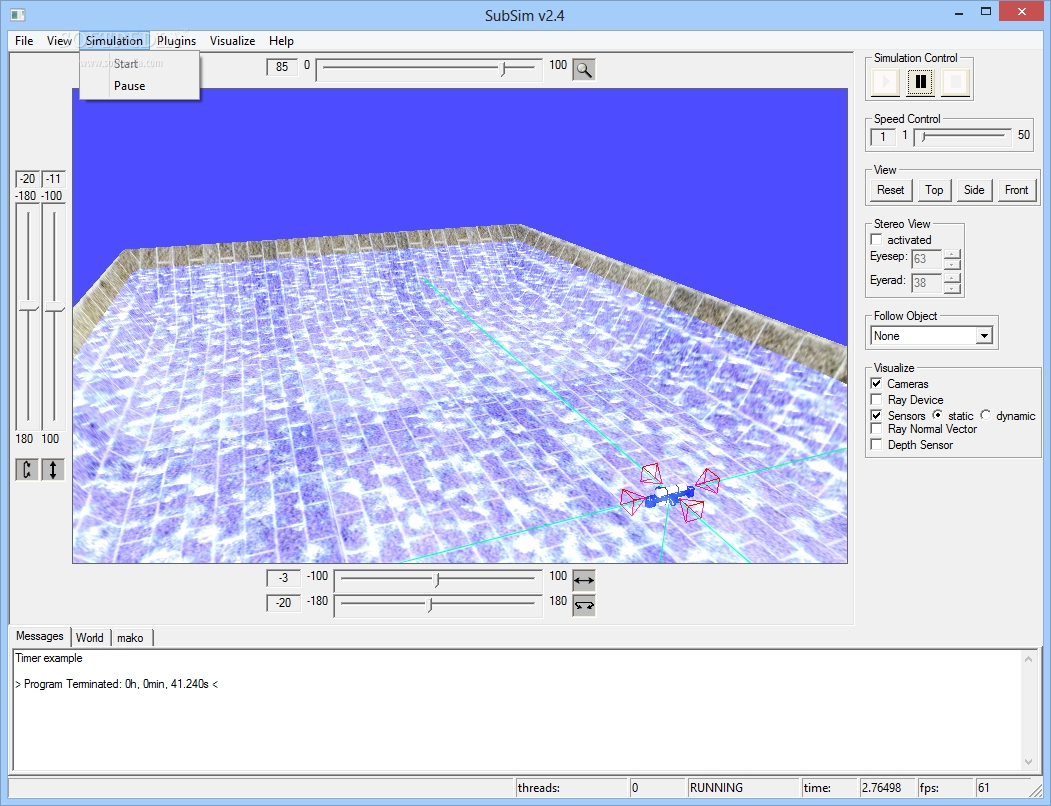Enable the Ray Normal Vector checkbox
This screenshot has width=1051, height=806.
[x=876, y=428]
